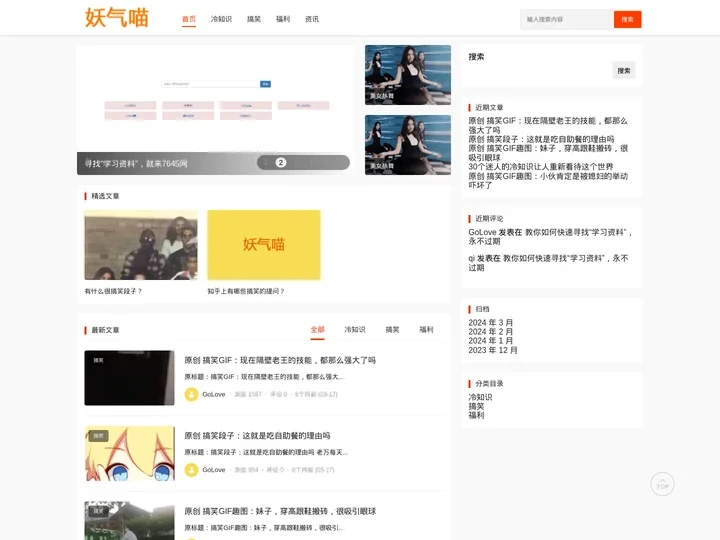Select the 搞笑 tab in 最新文章
720x540 pixels.
point(392,330)
